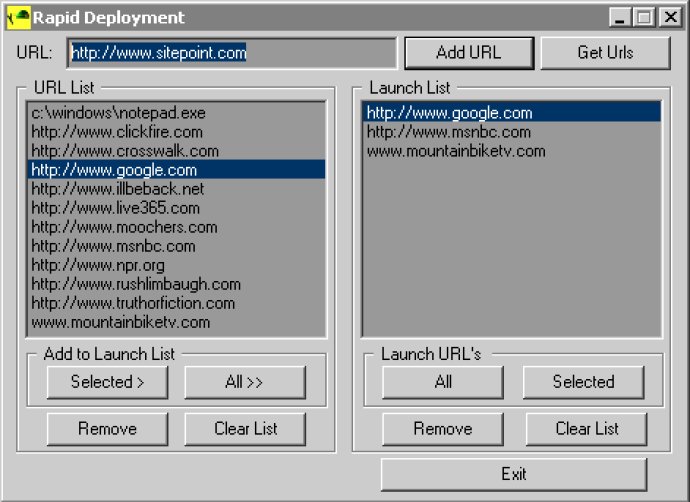Image resolution: width=690 pixels, height=502 pixels.
Task: Select http://www.illbeback.net in URL List
Action: 176,189
